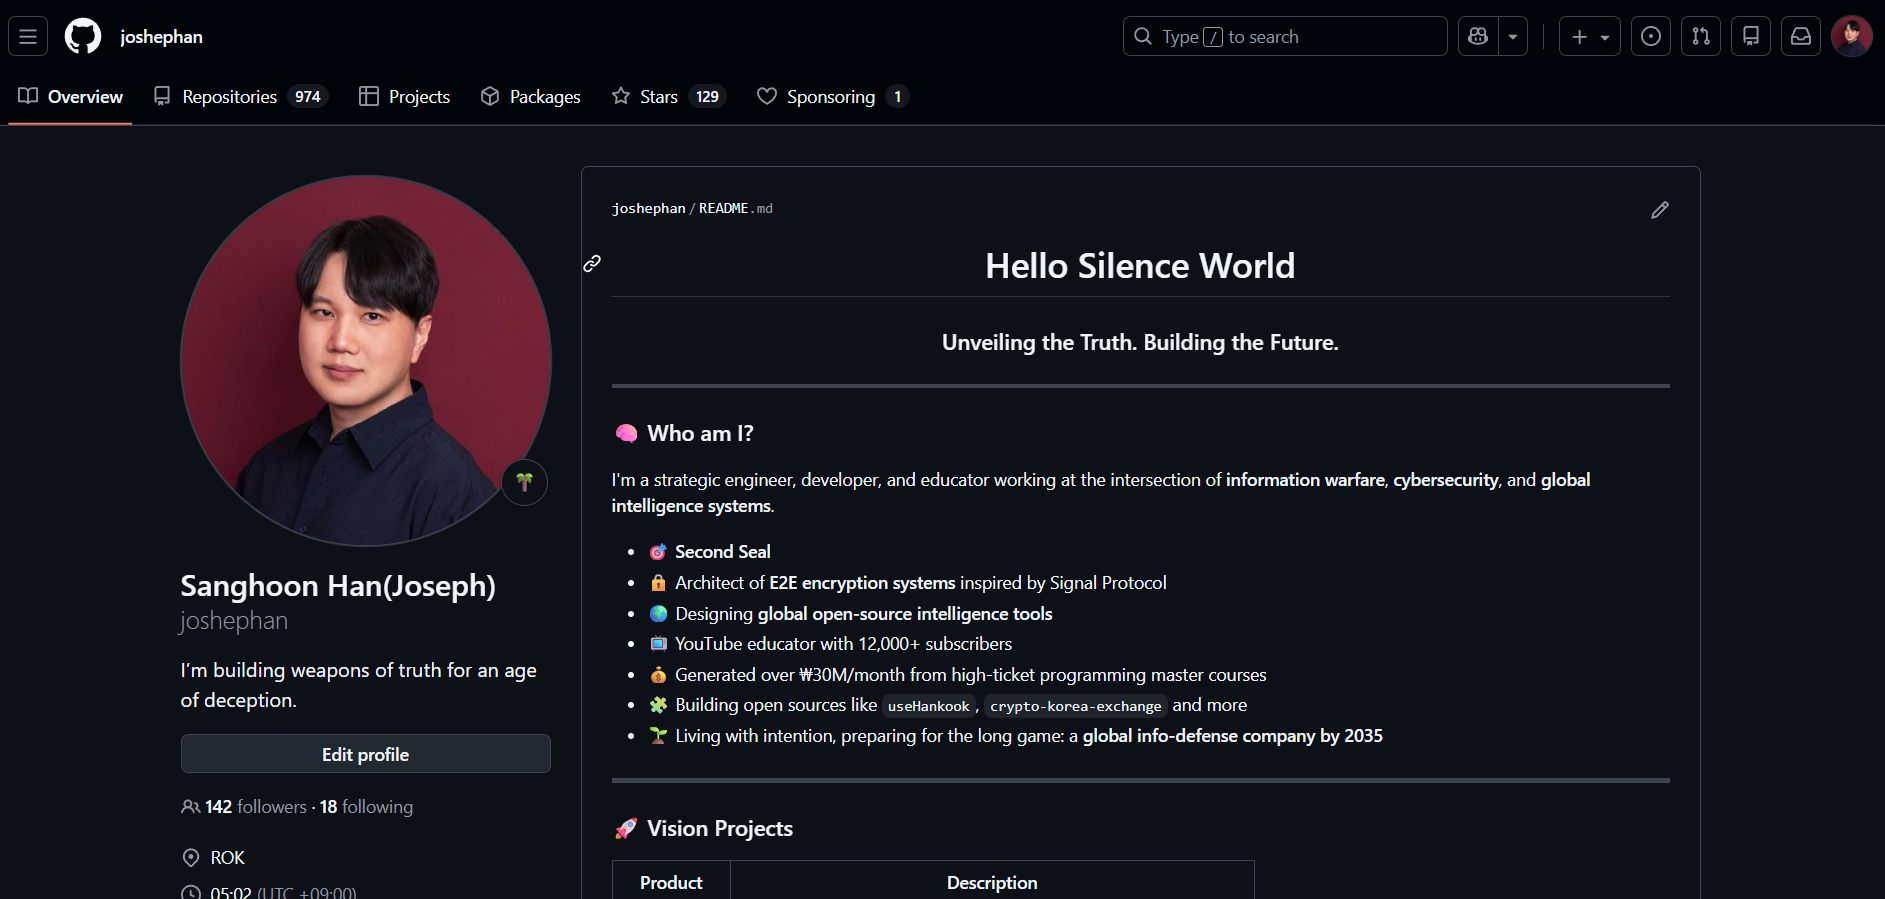Open Pull requests icon in header
This screenshot has width=1885, height=899.
[x=1701, y=37]
